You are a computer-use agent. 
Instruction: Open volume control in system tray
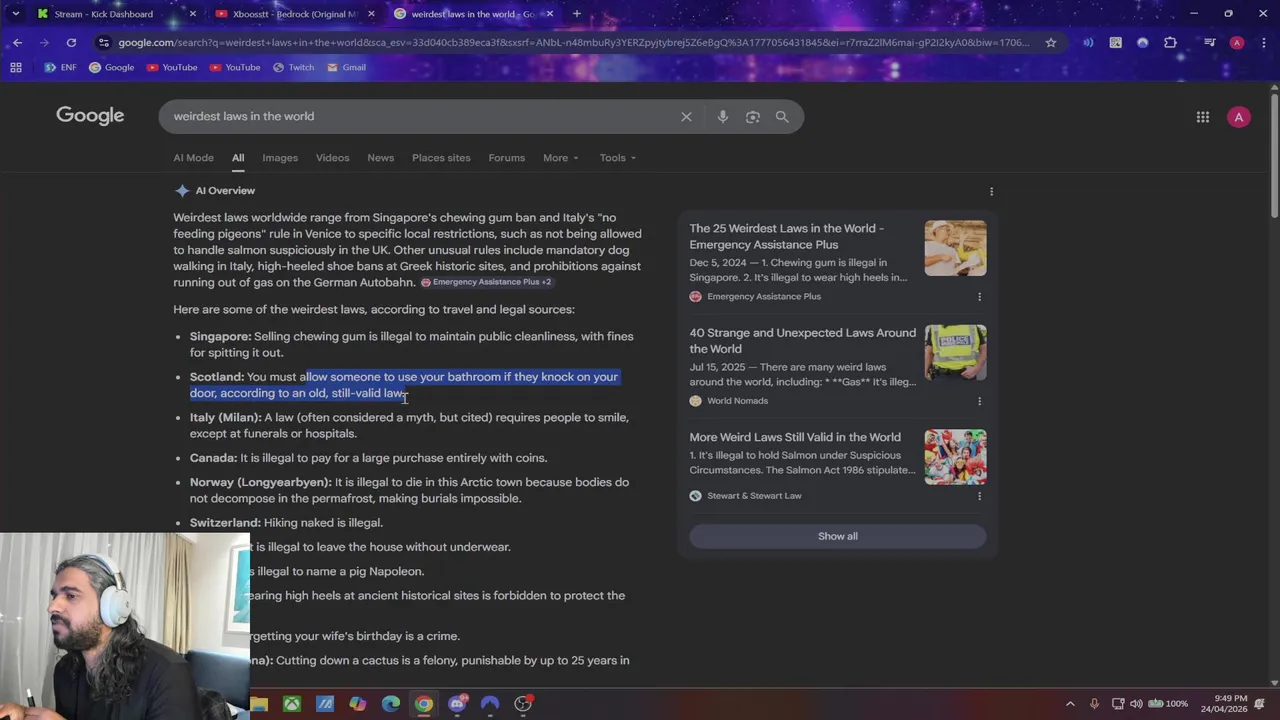(1136, 704)
